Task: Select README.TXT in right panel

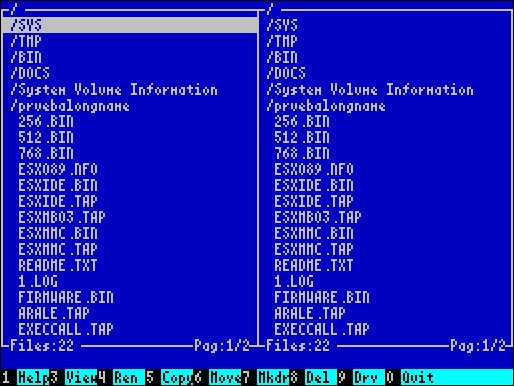Action: [x=314, y=265]
